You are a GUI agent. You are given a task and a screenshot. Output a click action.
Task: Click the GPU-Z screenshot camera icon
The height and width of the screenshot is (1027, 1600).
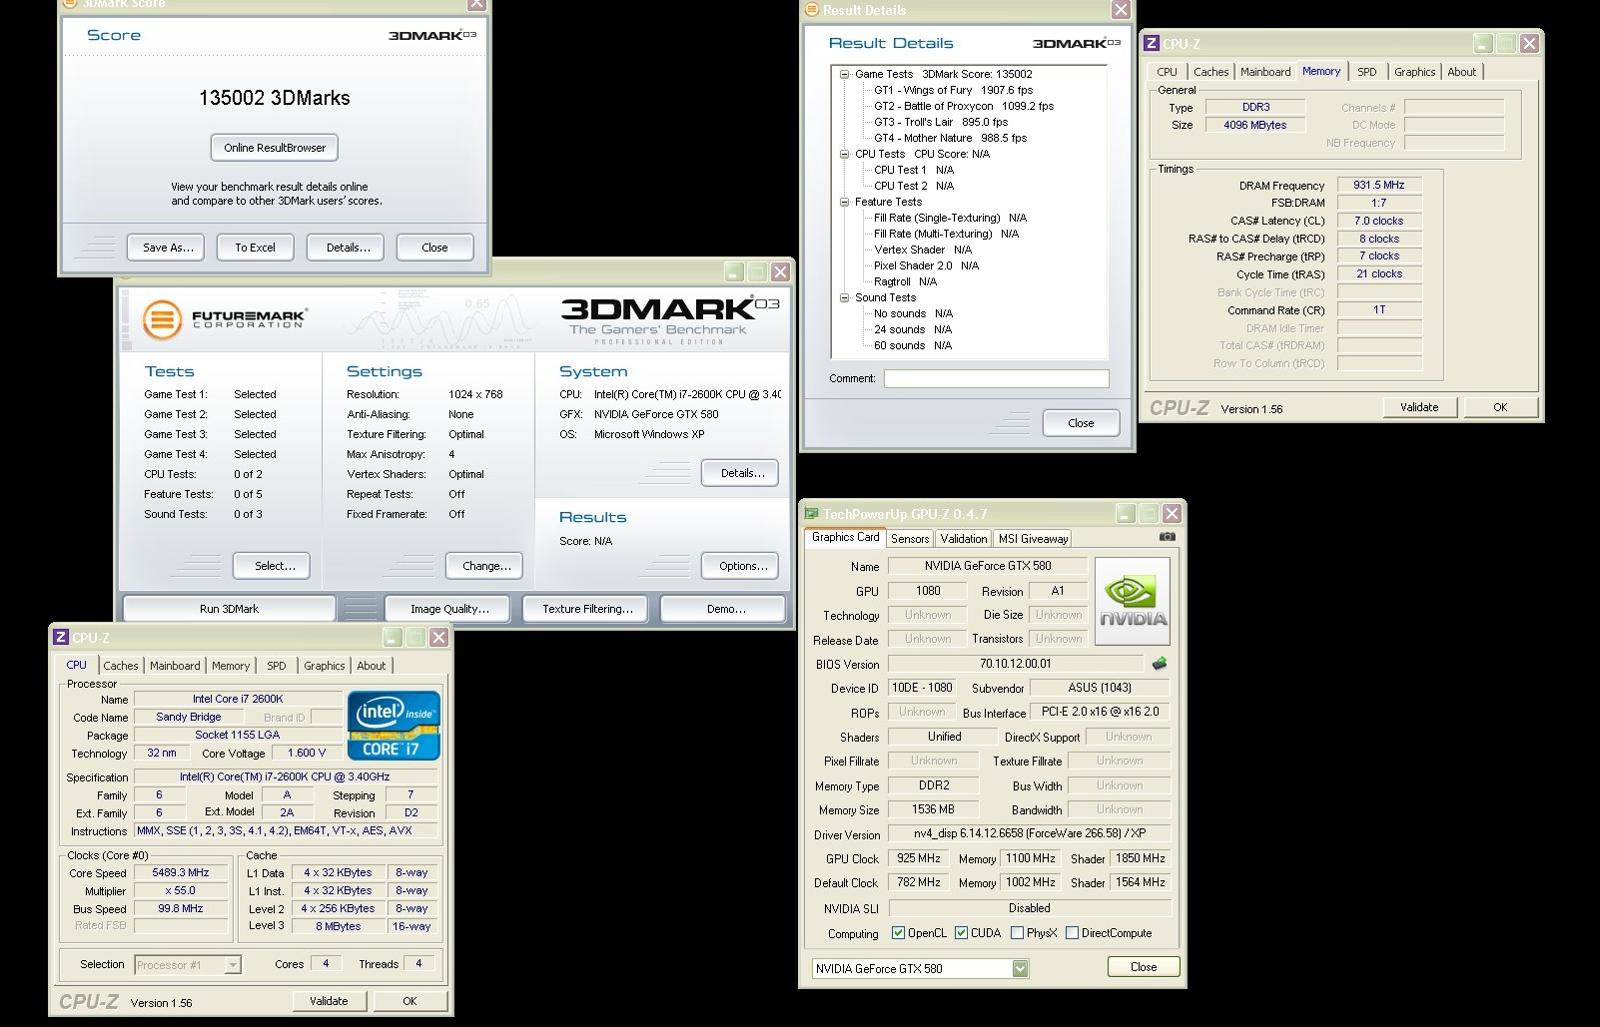(1166, 537)
